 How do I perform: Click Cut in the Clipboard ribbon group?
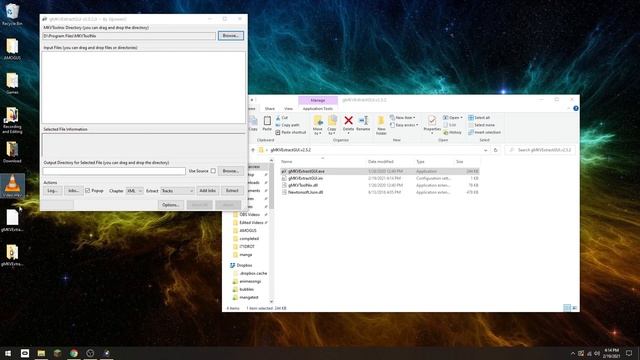point(282,118)
